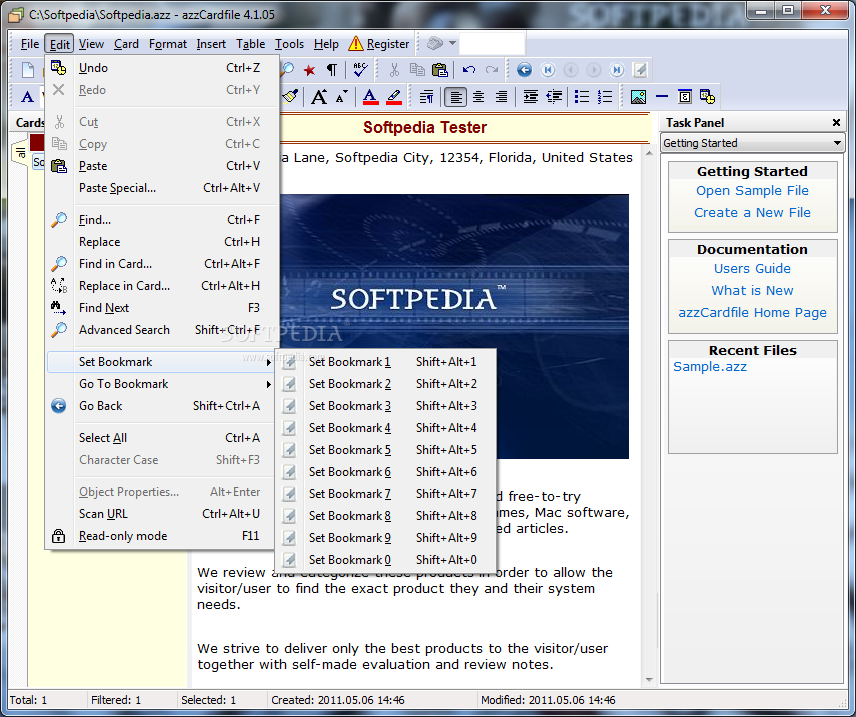Increase paragraph indent
This screenshot has height=717, width=856.
[531, 97]
